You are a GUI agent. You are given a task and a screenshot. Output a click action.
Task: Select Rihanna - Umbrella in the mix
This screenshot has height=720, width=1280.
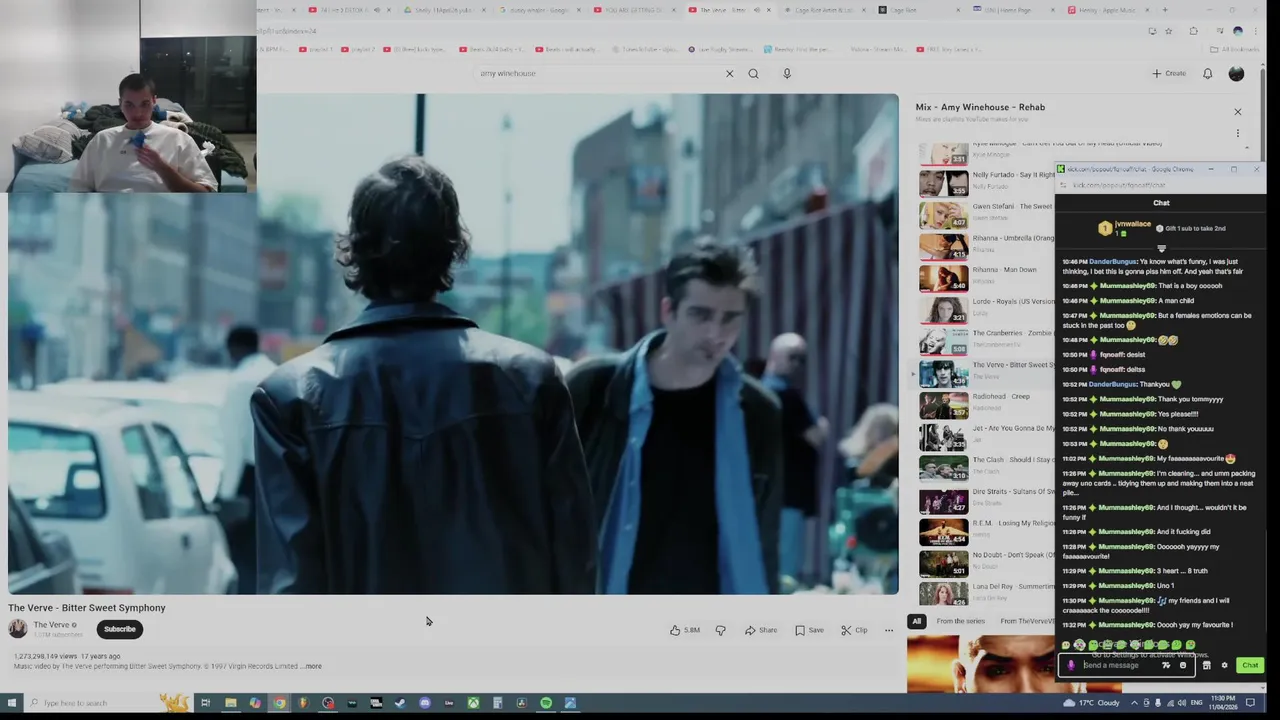click(x=985, y=247)
